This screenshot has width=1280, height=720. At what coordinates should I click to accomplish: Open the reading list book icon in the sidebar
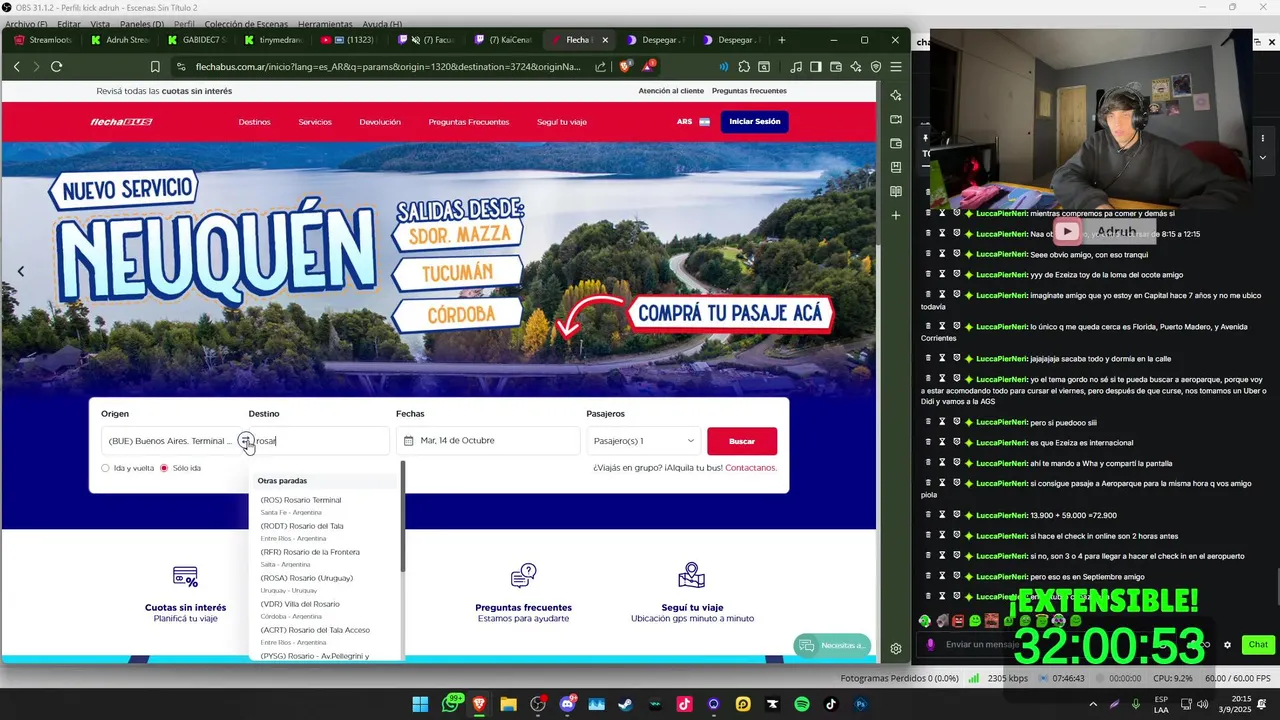pos(896,191)
